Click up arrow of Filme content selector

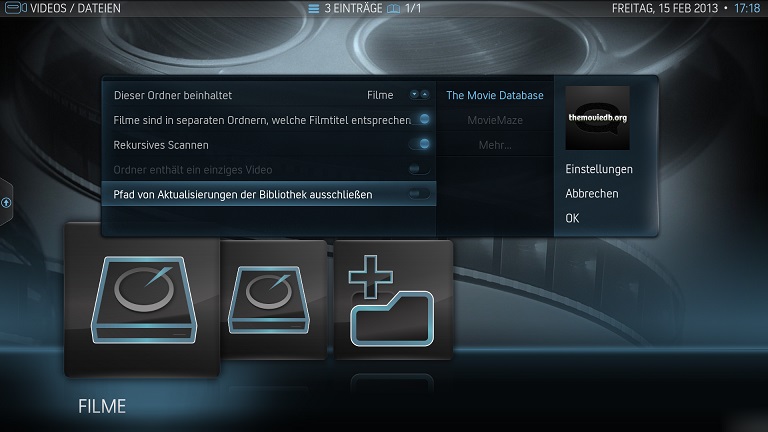click(x=425, y=94)
